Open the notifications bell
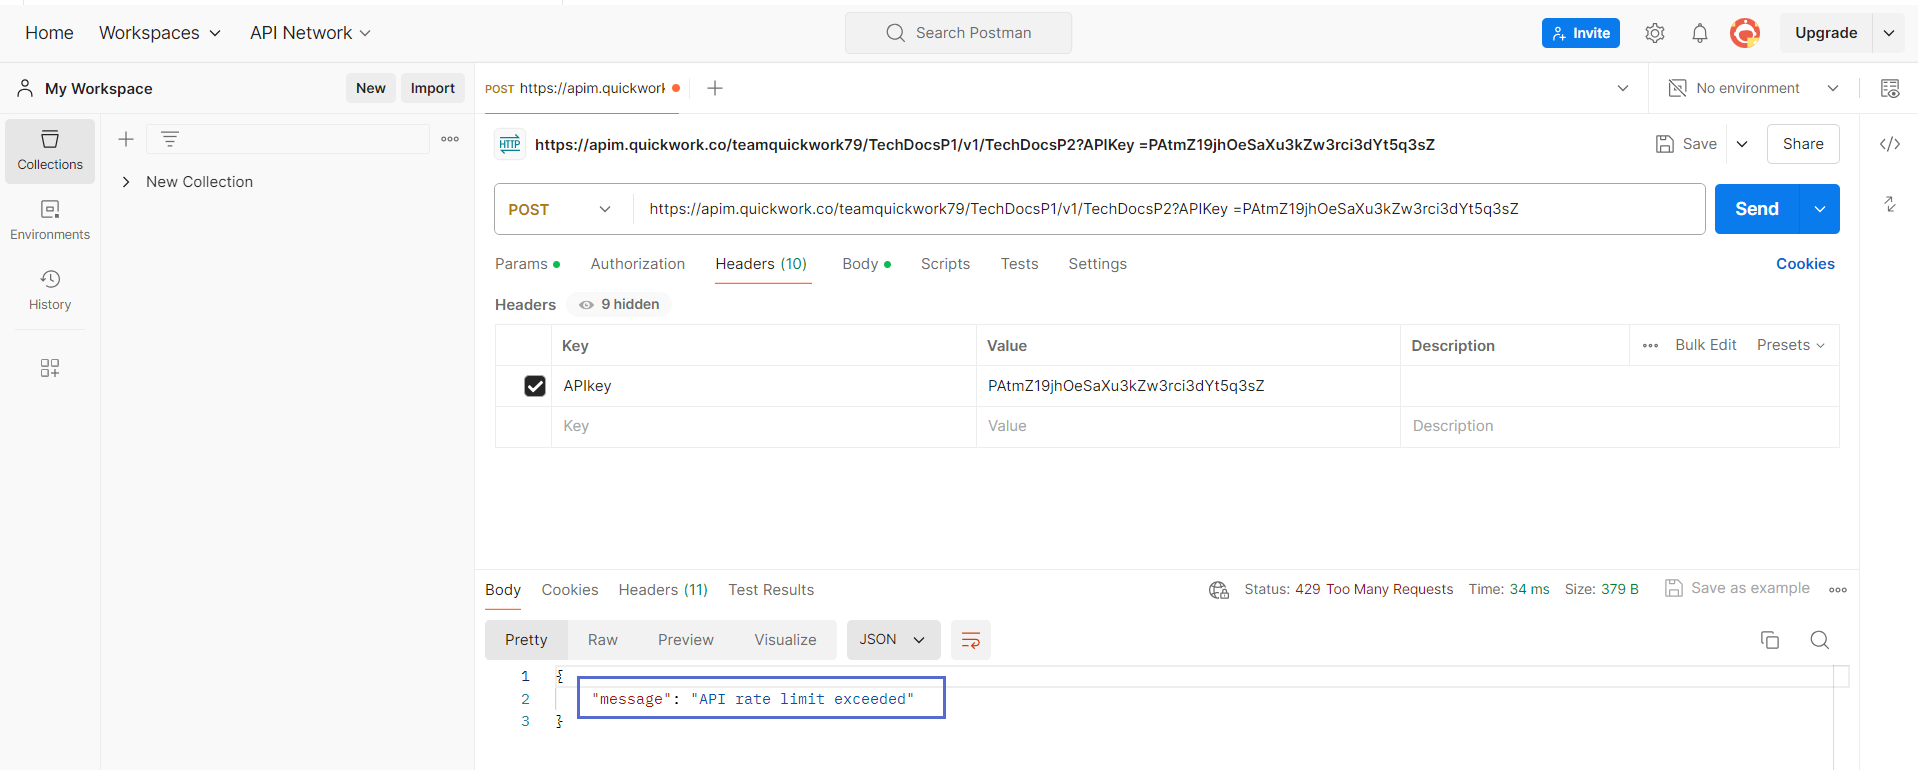1918x770 pixels. pos(1700,33)
